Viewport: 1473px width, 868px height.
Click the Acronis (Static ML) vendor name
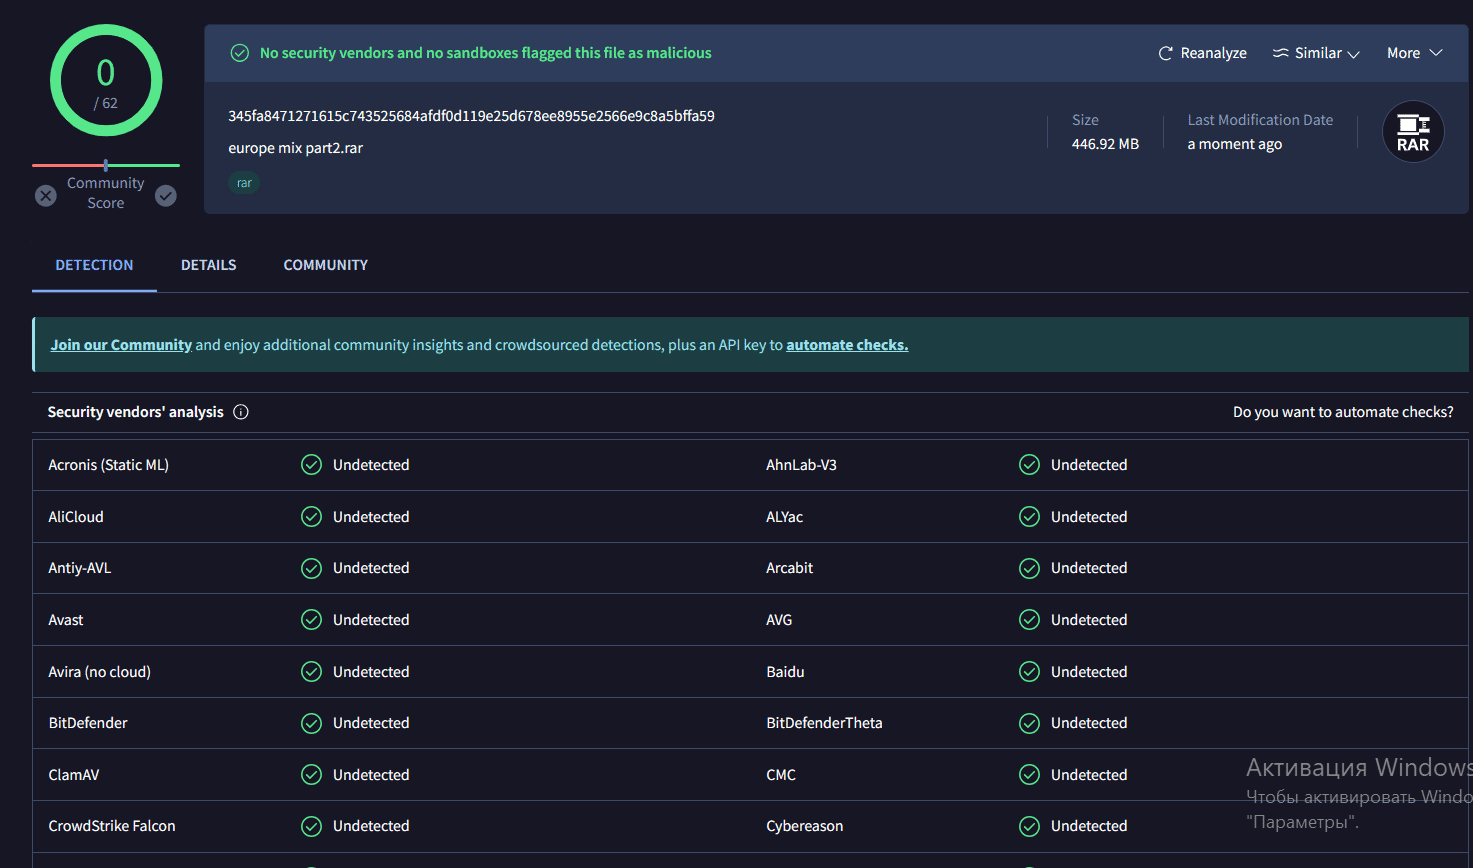pos(108,465)
